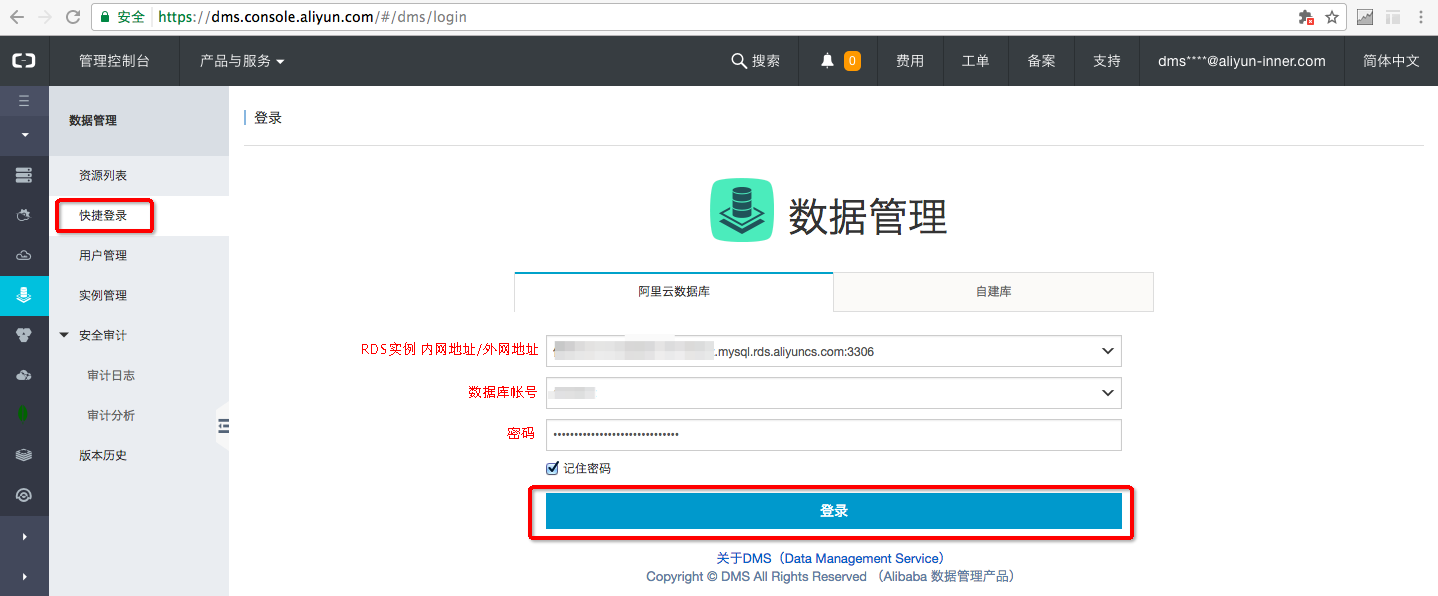Open the 费用 menu in the top bar
Image resolution: width=1438 pixels, height=596 pixels.
tap(910, 61)
